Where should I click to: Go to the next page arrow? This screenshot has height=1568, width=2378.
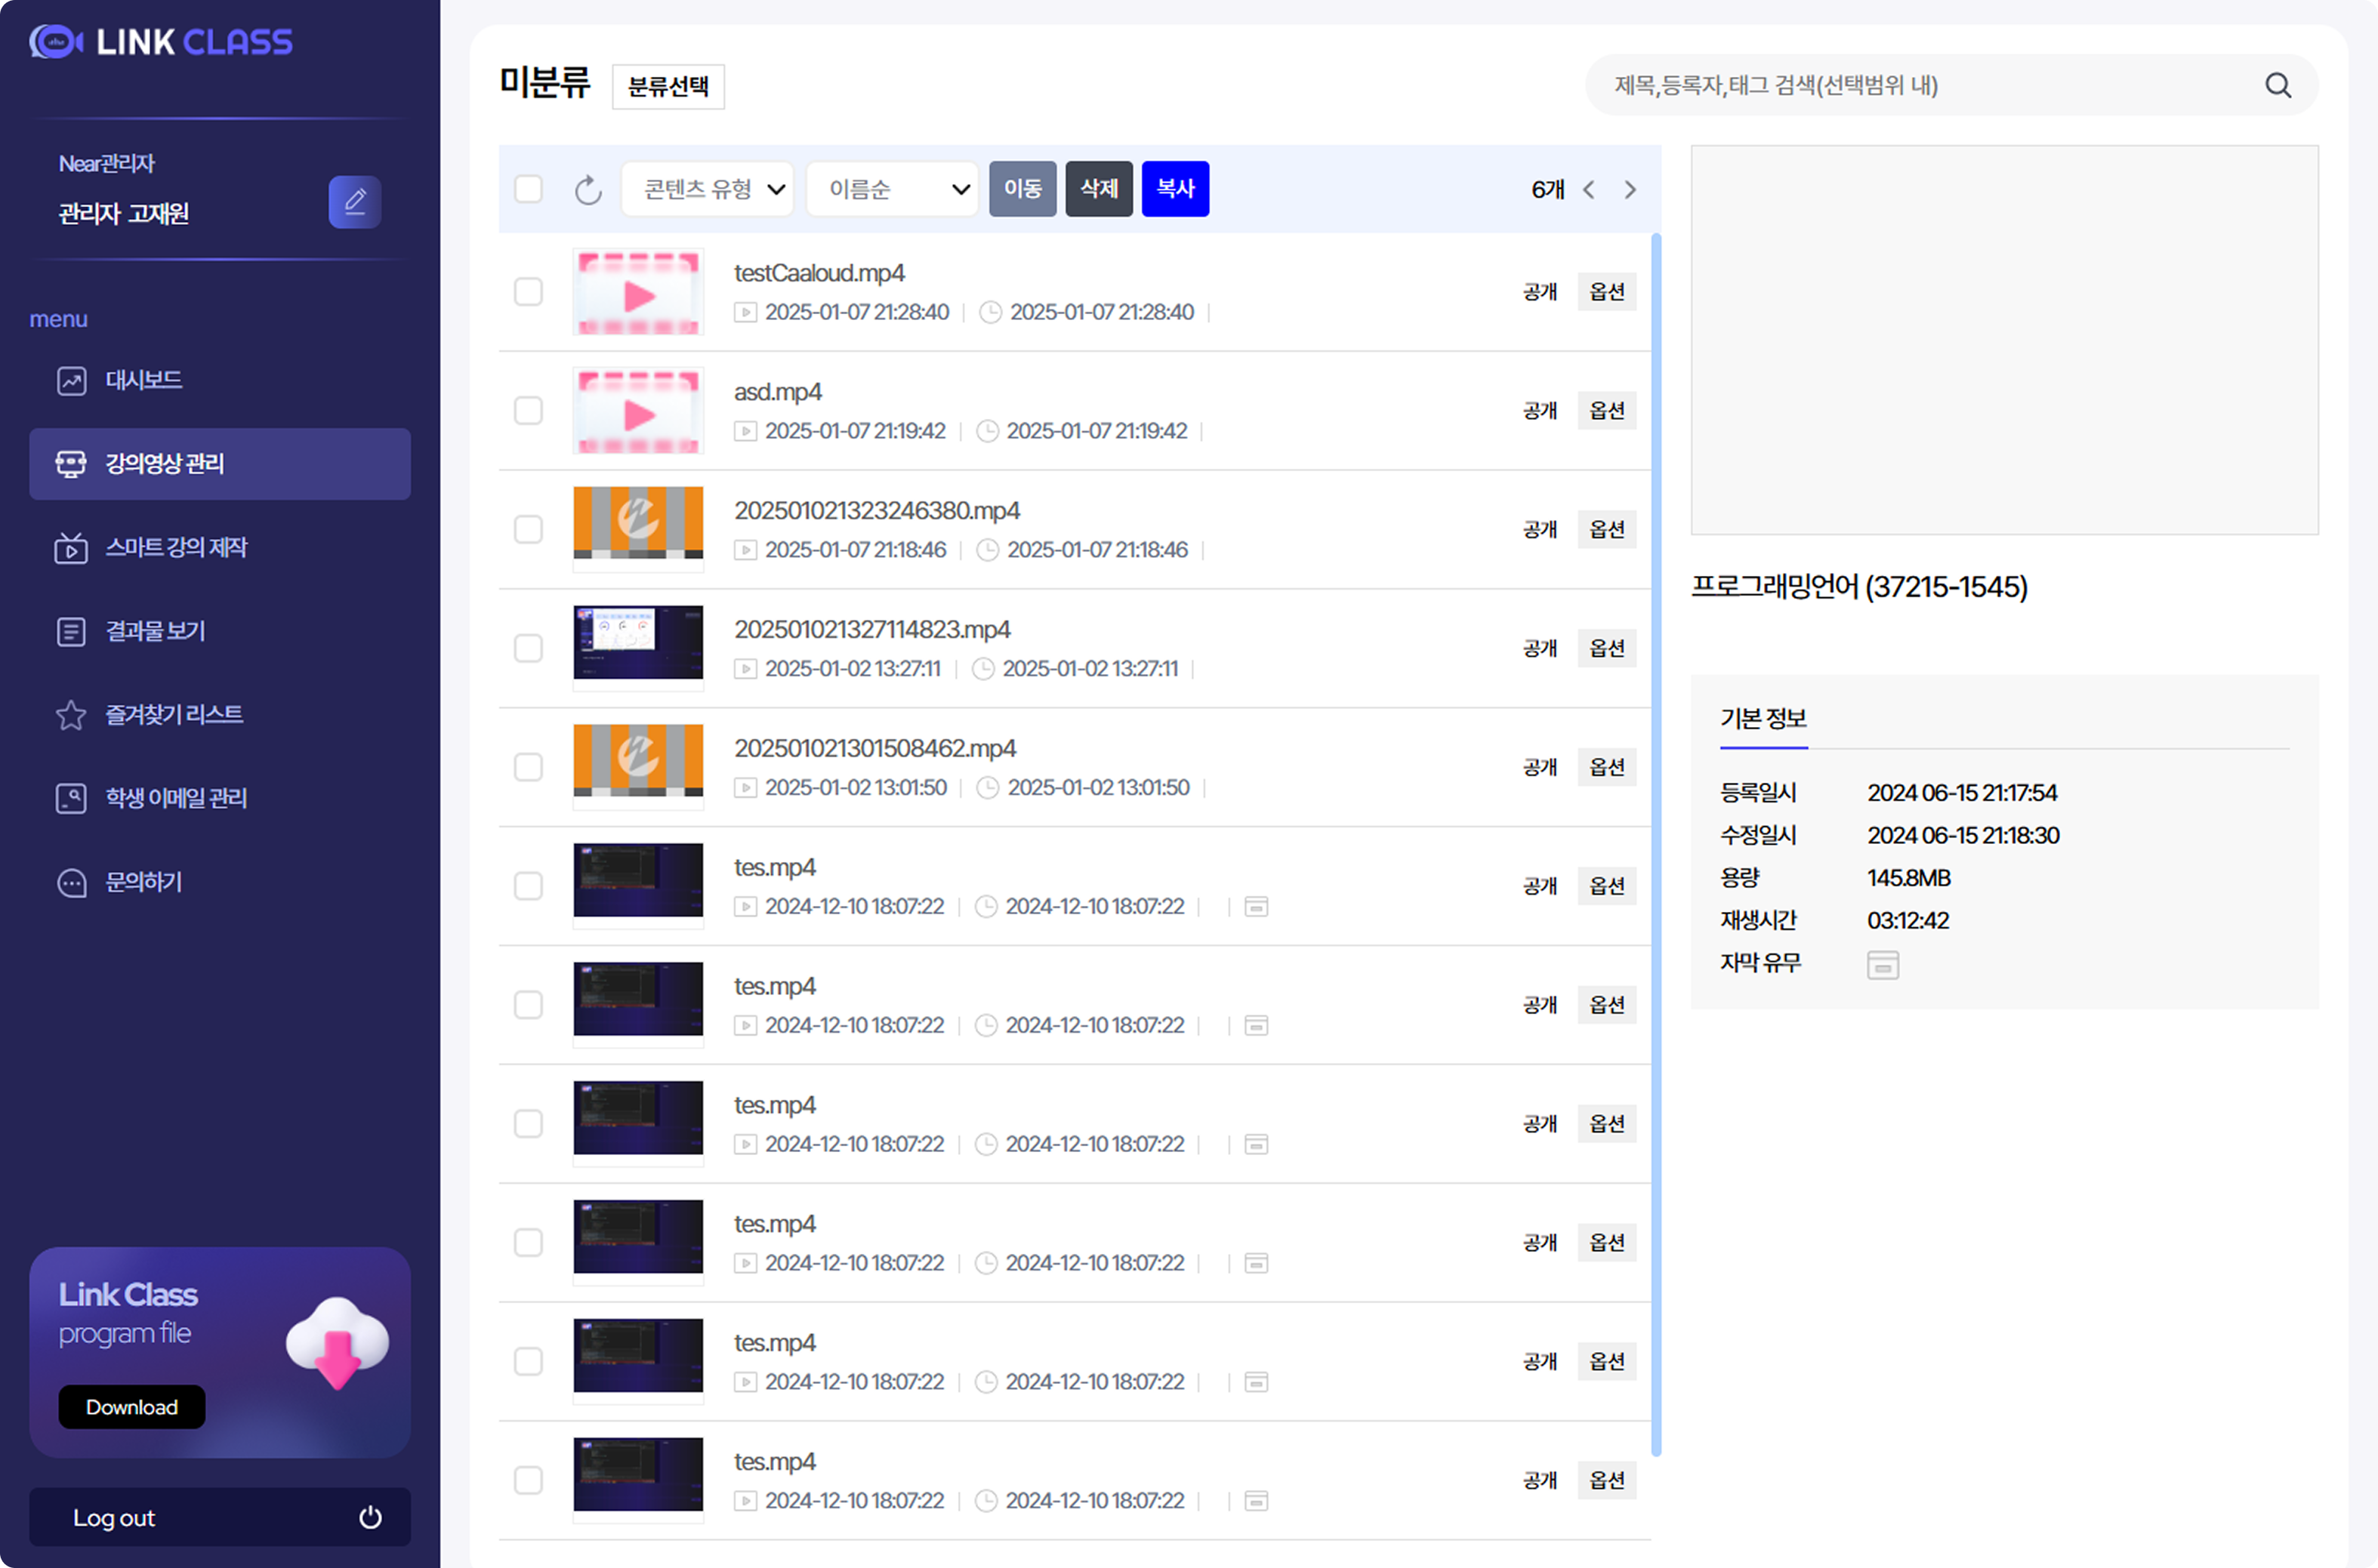tap(1630, 190)
